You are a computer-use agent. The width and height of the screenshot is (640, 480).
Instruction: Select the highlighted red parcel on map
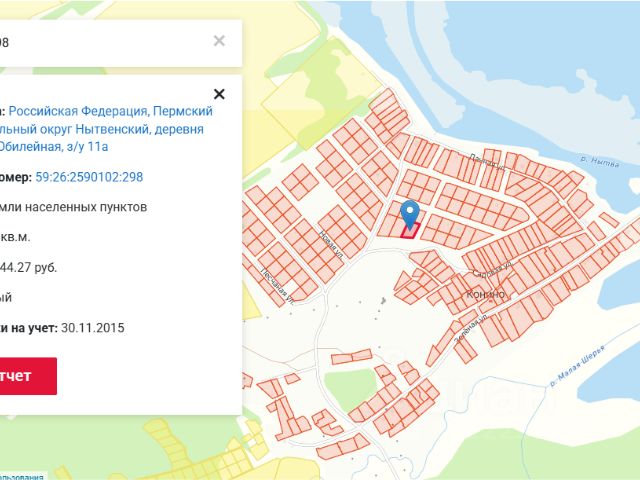click(x=411, y=231)
